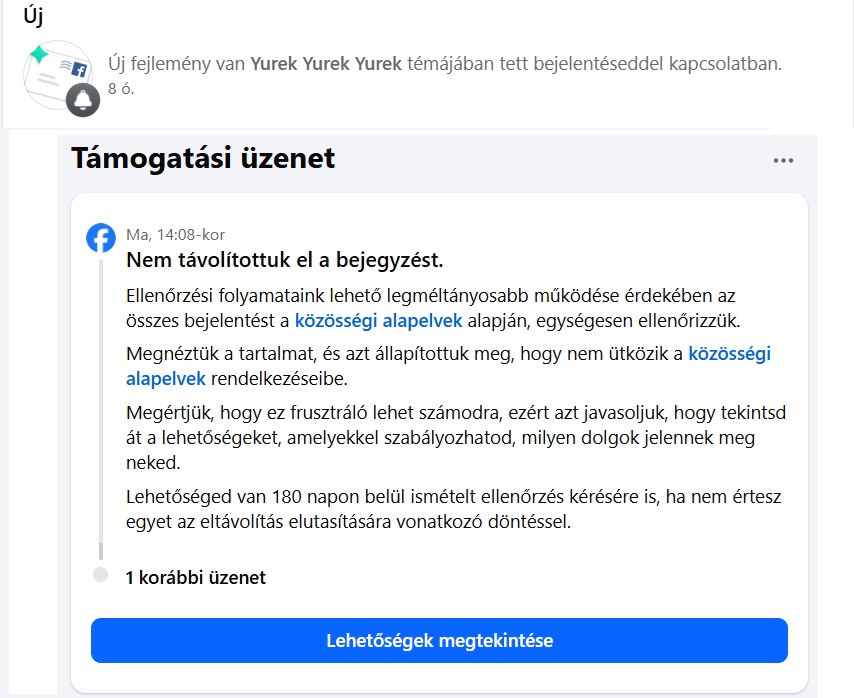Click the envelope notification thumbnail icon
The height and width of the screenshot is (698, 854).
(x=58, y=73)
